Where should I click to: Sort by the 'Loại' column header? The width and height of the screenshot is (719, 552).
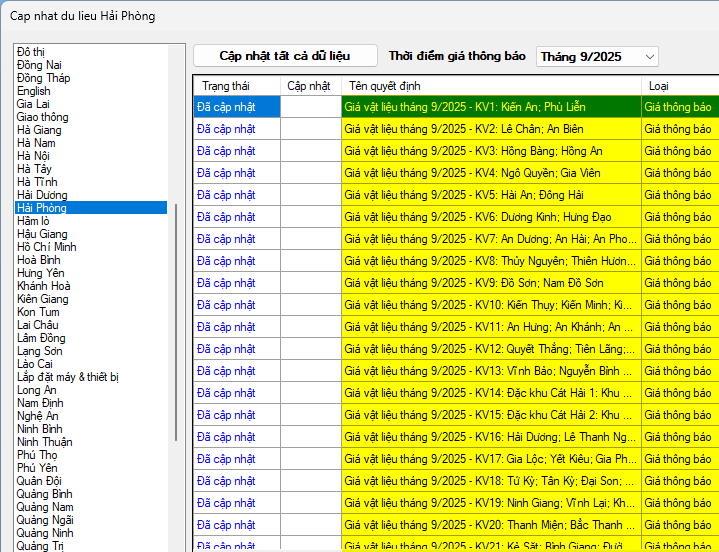(x=660, y=86)
